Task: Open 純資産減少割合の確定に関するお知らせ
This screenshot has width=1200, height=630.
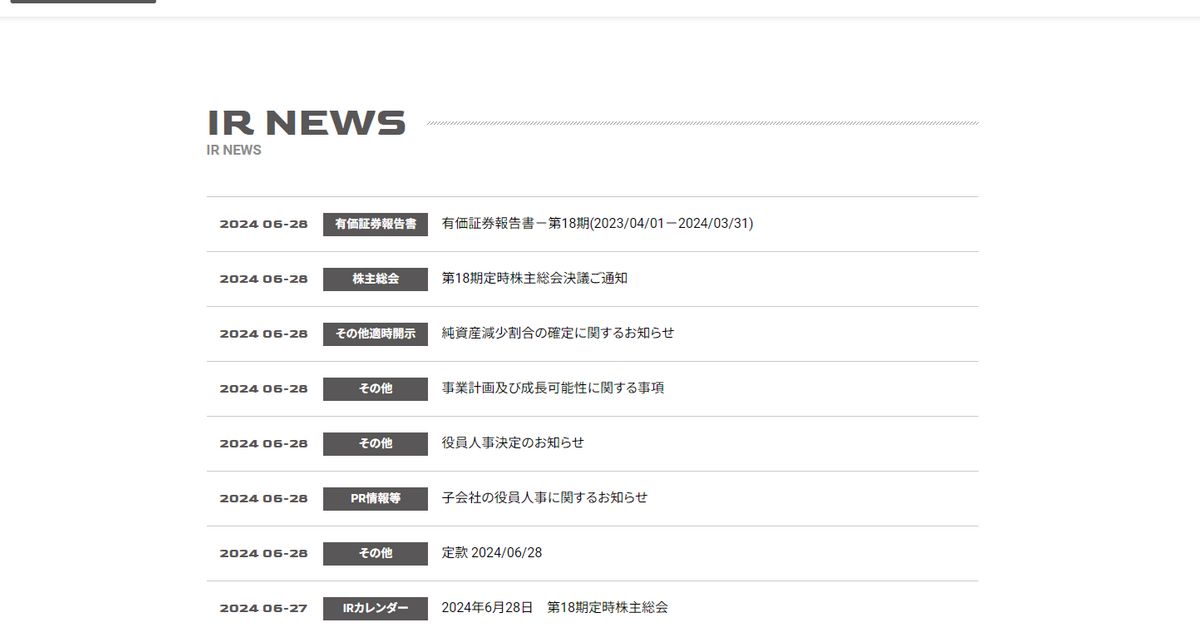Action: 558,333
